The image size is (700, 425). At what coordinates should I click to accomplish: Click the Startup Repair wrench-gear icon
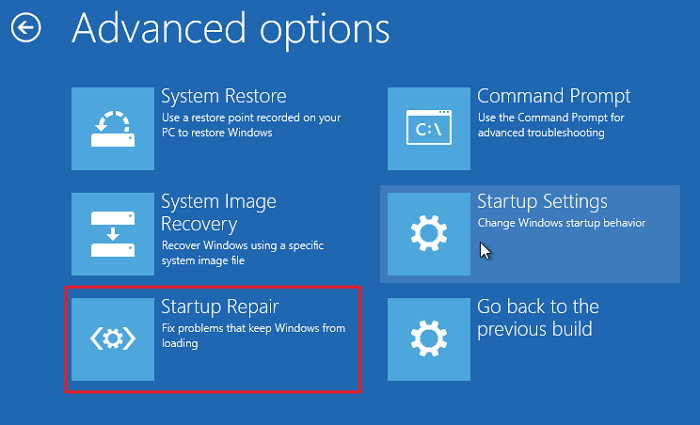(113, 338)
